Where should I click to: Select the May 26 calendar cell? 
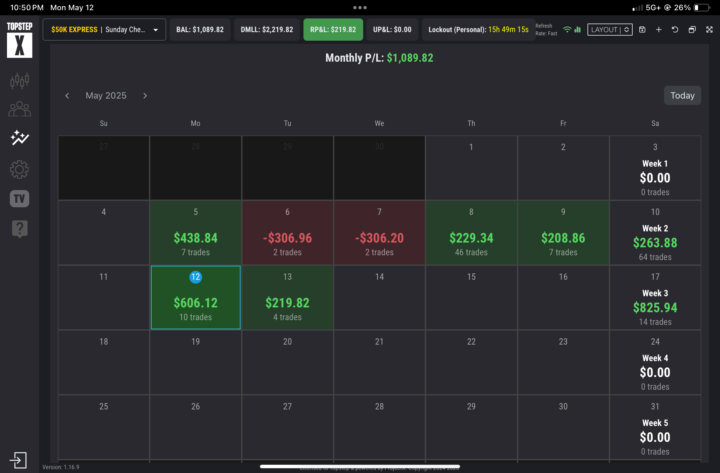click(196, 427)
